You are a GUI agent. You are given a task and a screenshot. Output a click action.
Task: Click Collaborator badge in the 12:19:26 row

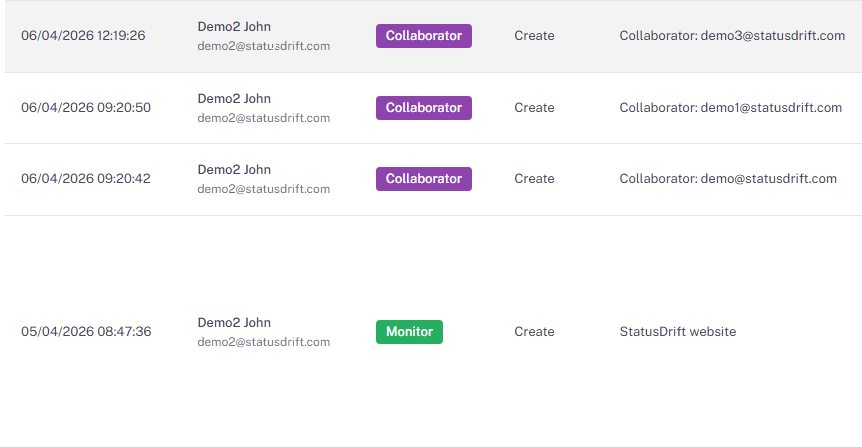coord(423,36)
